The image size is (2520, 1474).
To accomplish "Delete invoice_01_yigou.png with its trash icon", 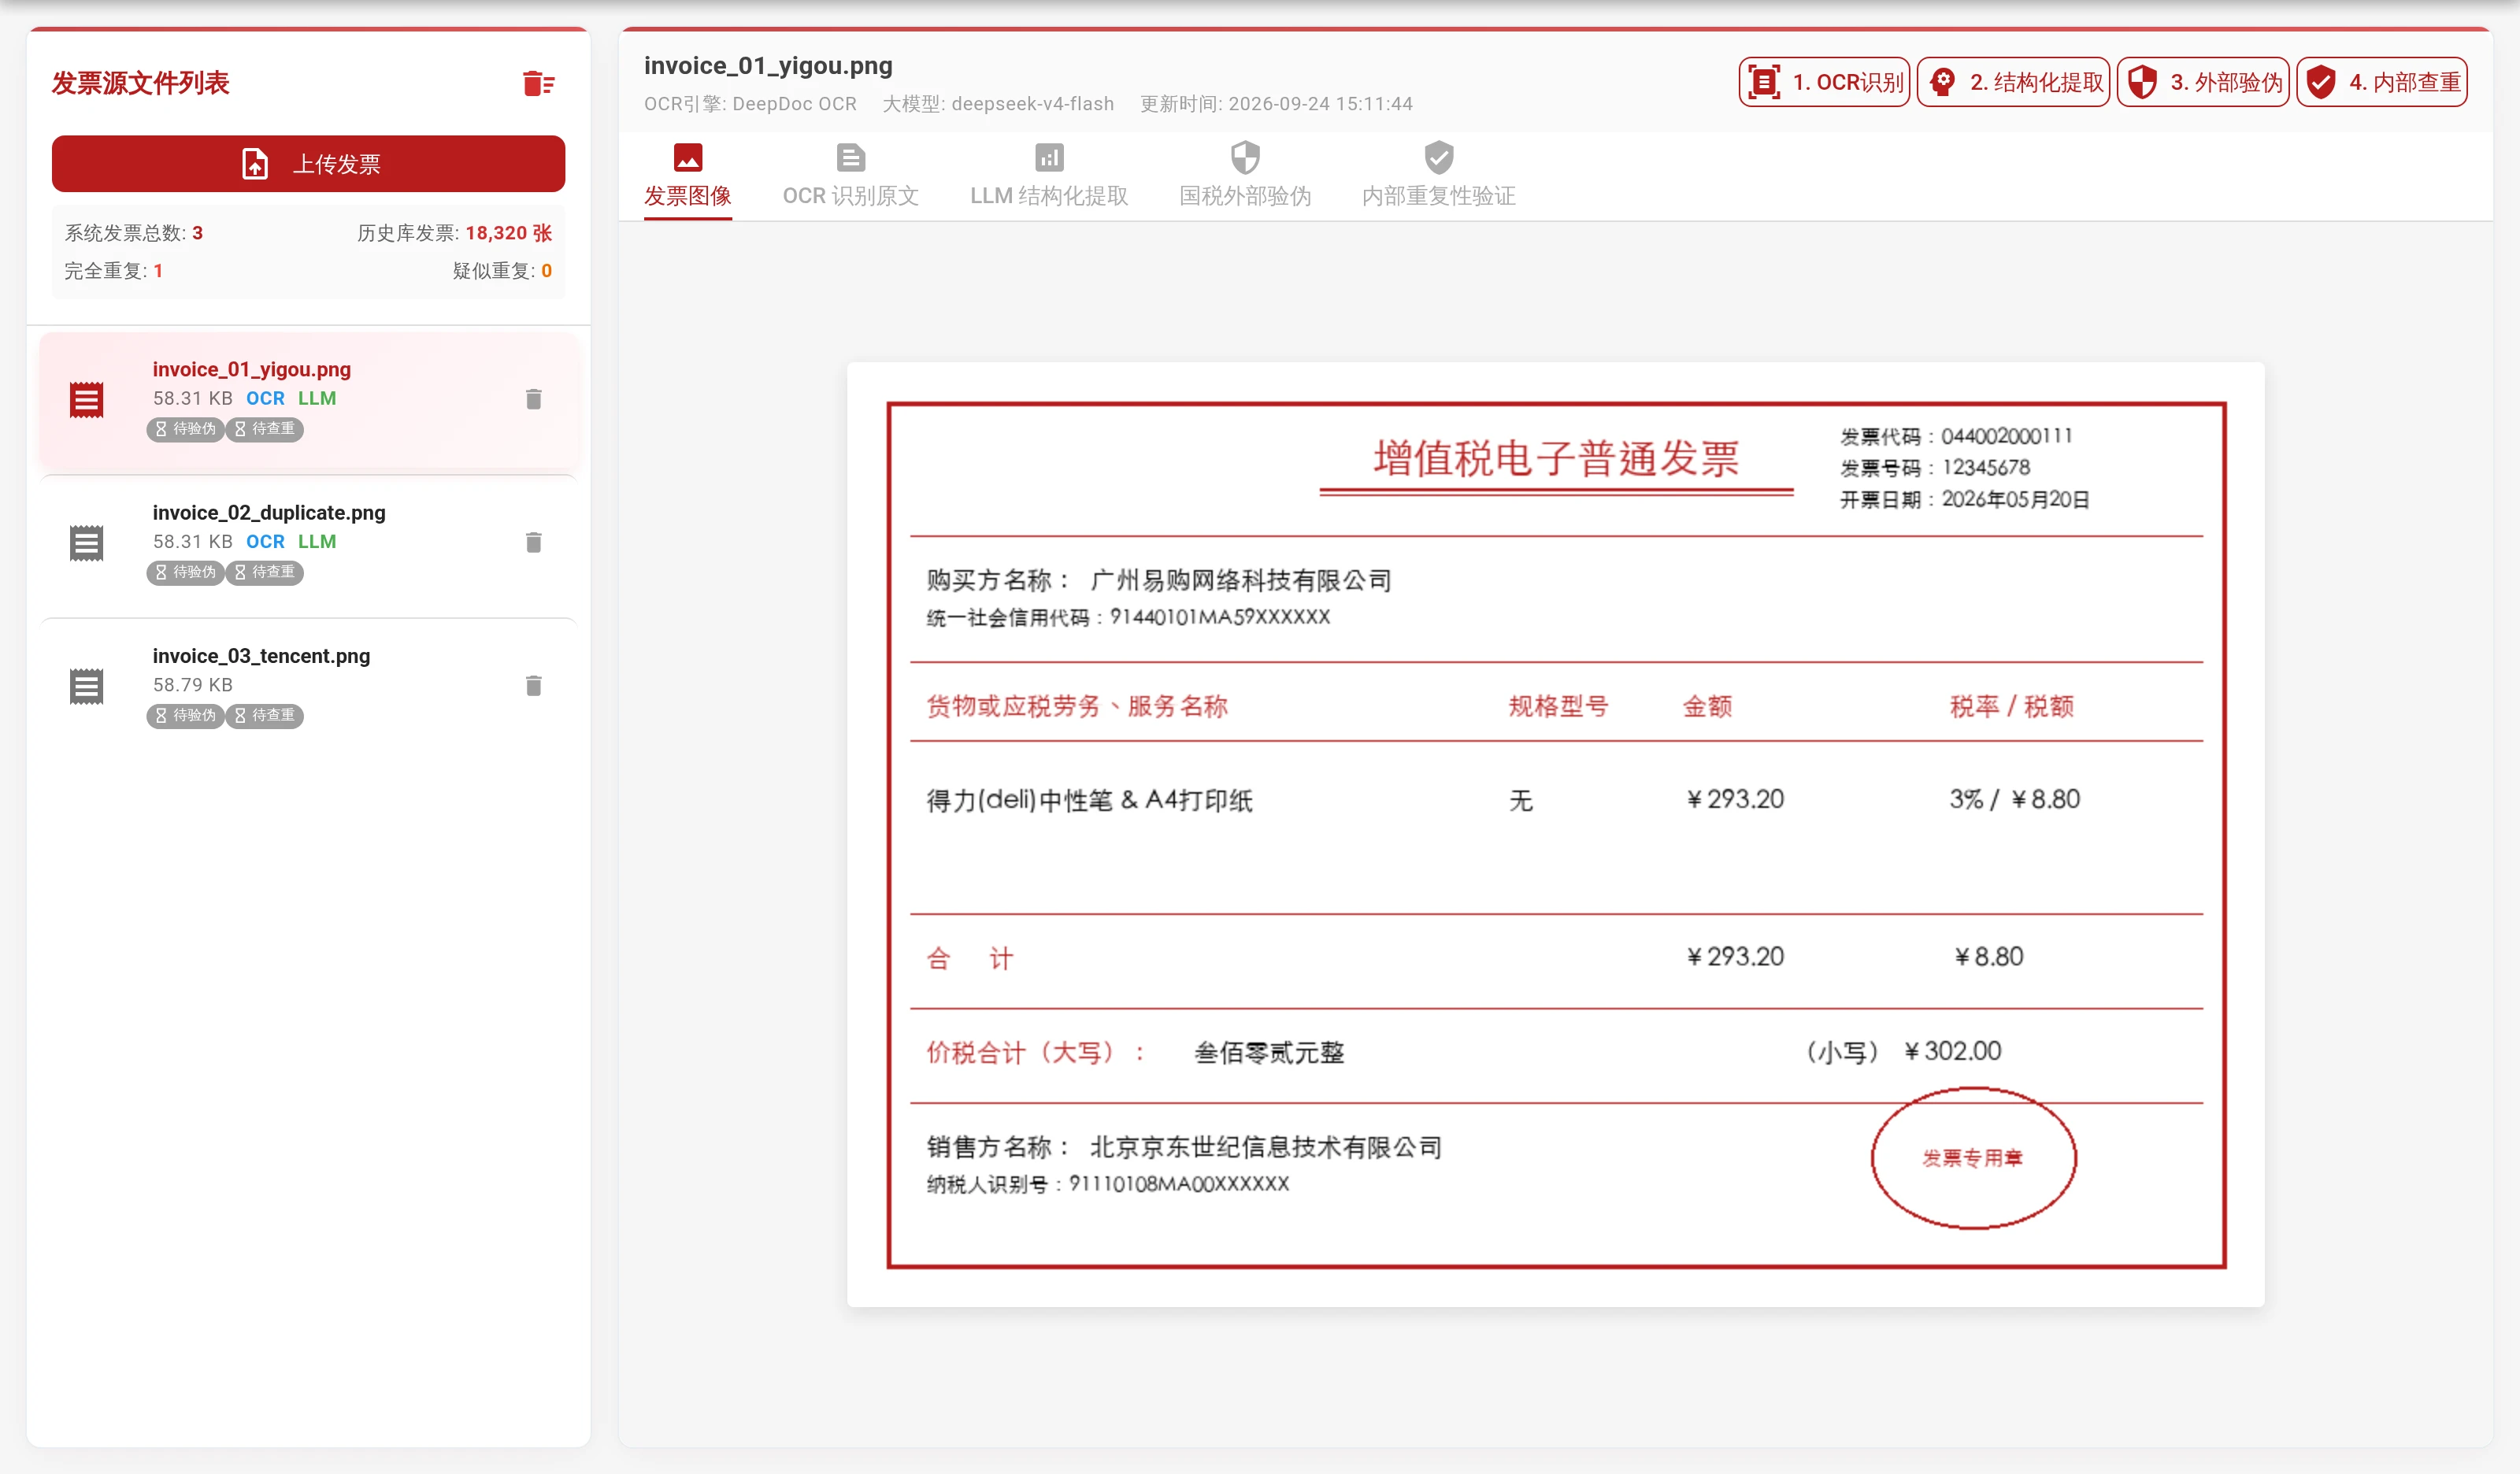I will pos(533,399).
